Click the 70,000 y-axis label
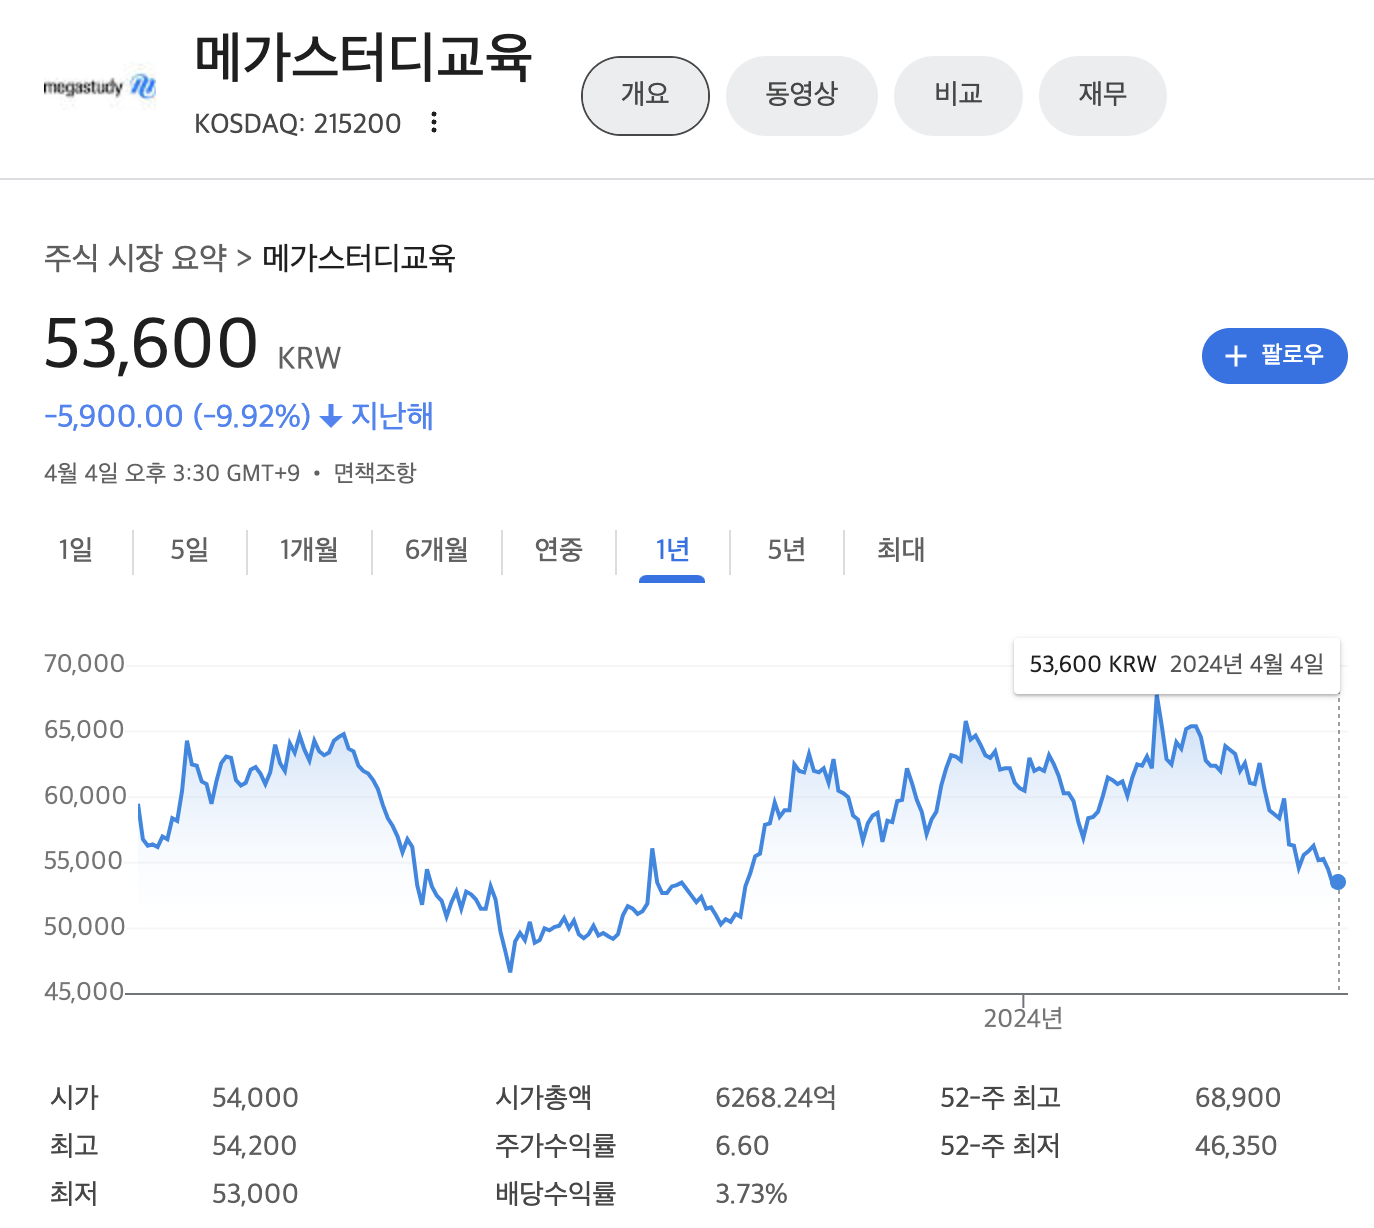This screenshot has width=1374, height=1228. click(x=84, y=664)
